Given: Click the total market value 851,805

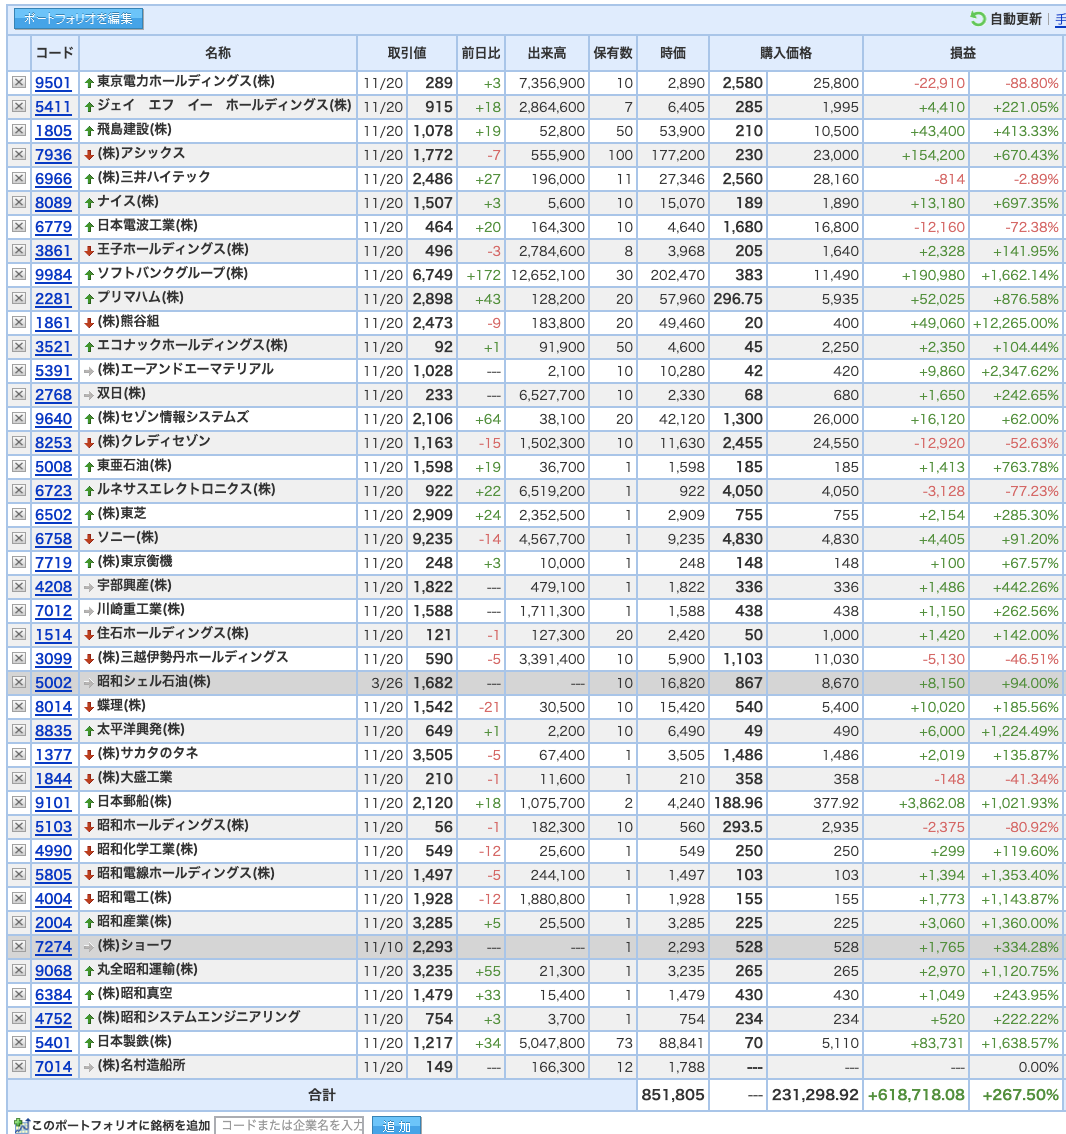Looking at the screenshot, I should click(673, 1095).
